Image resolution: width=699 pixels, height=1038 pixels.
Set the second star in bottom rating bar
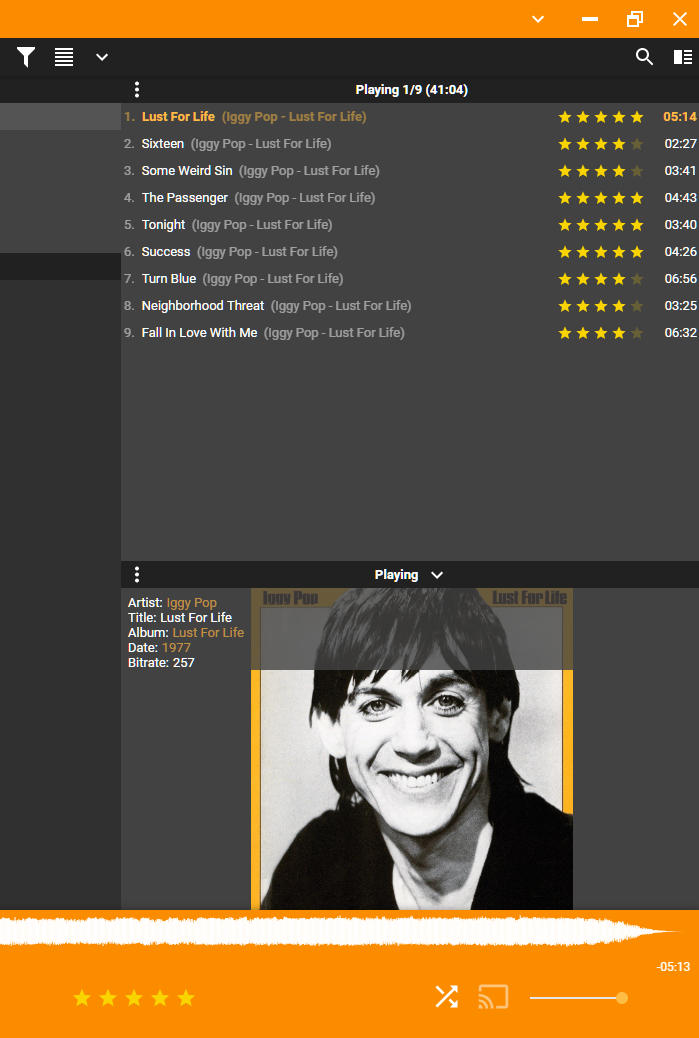(x=108, y=998)
